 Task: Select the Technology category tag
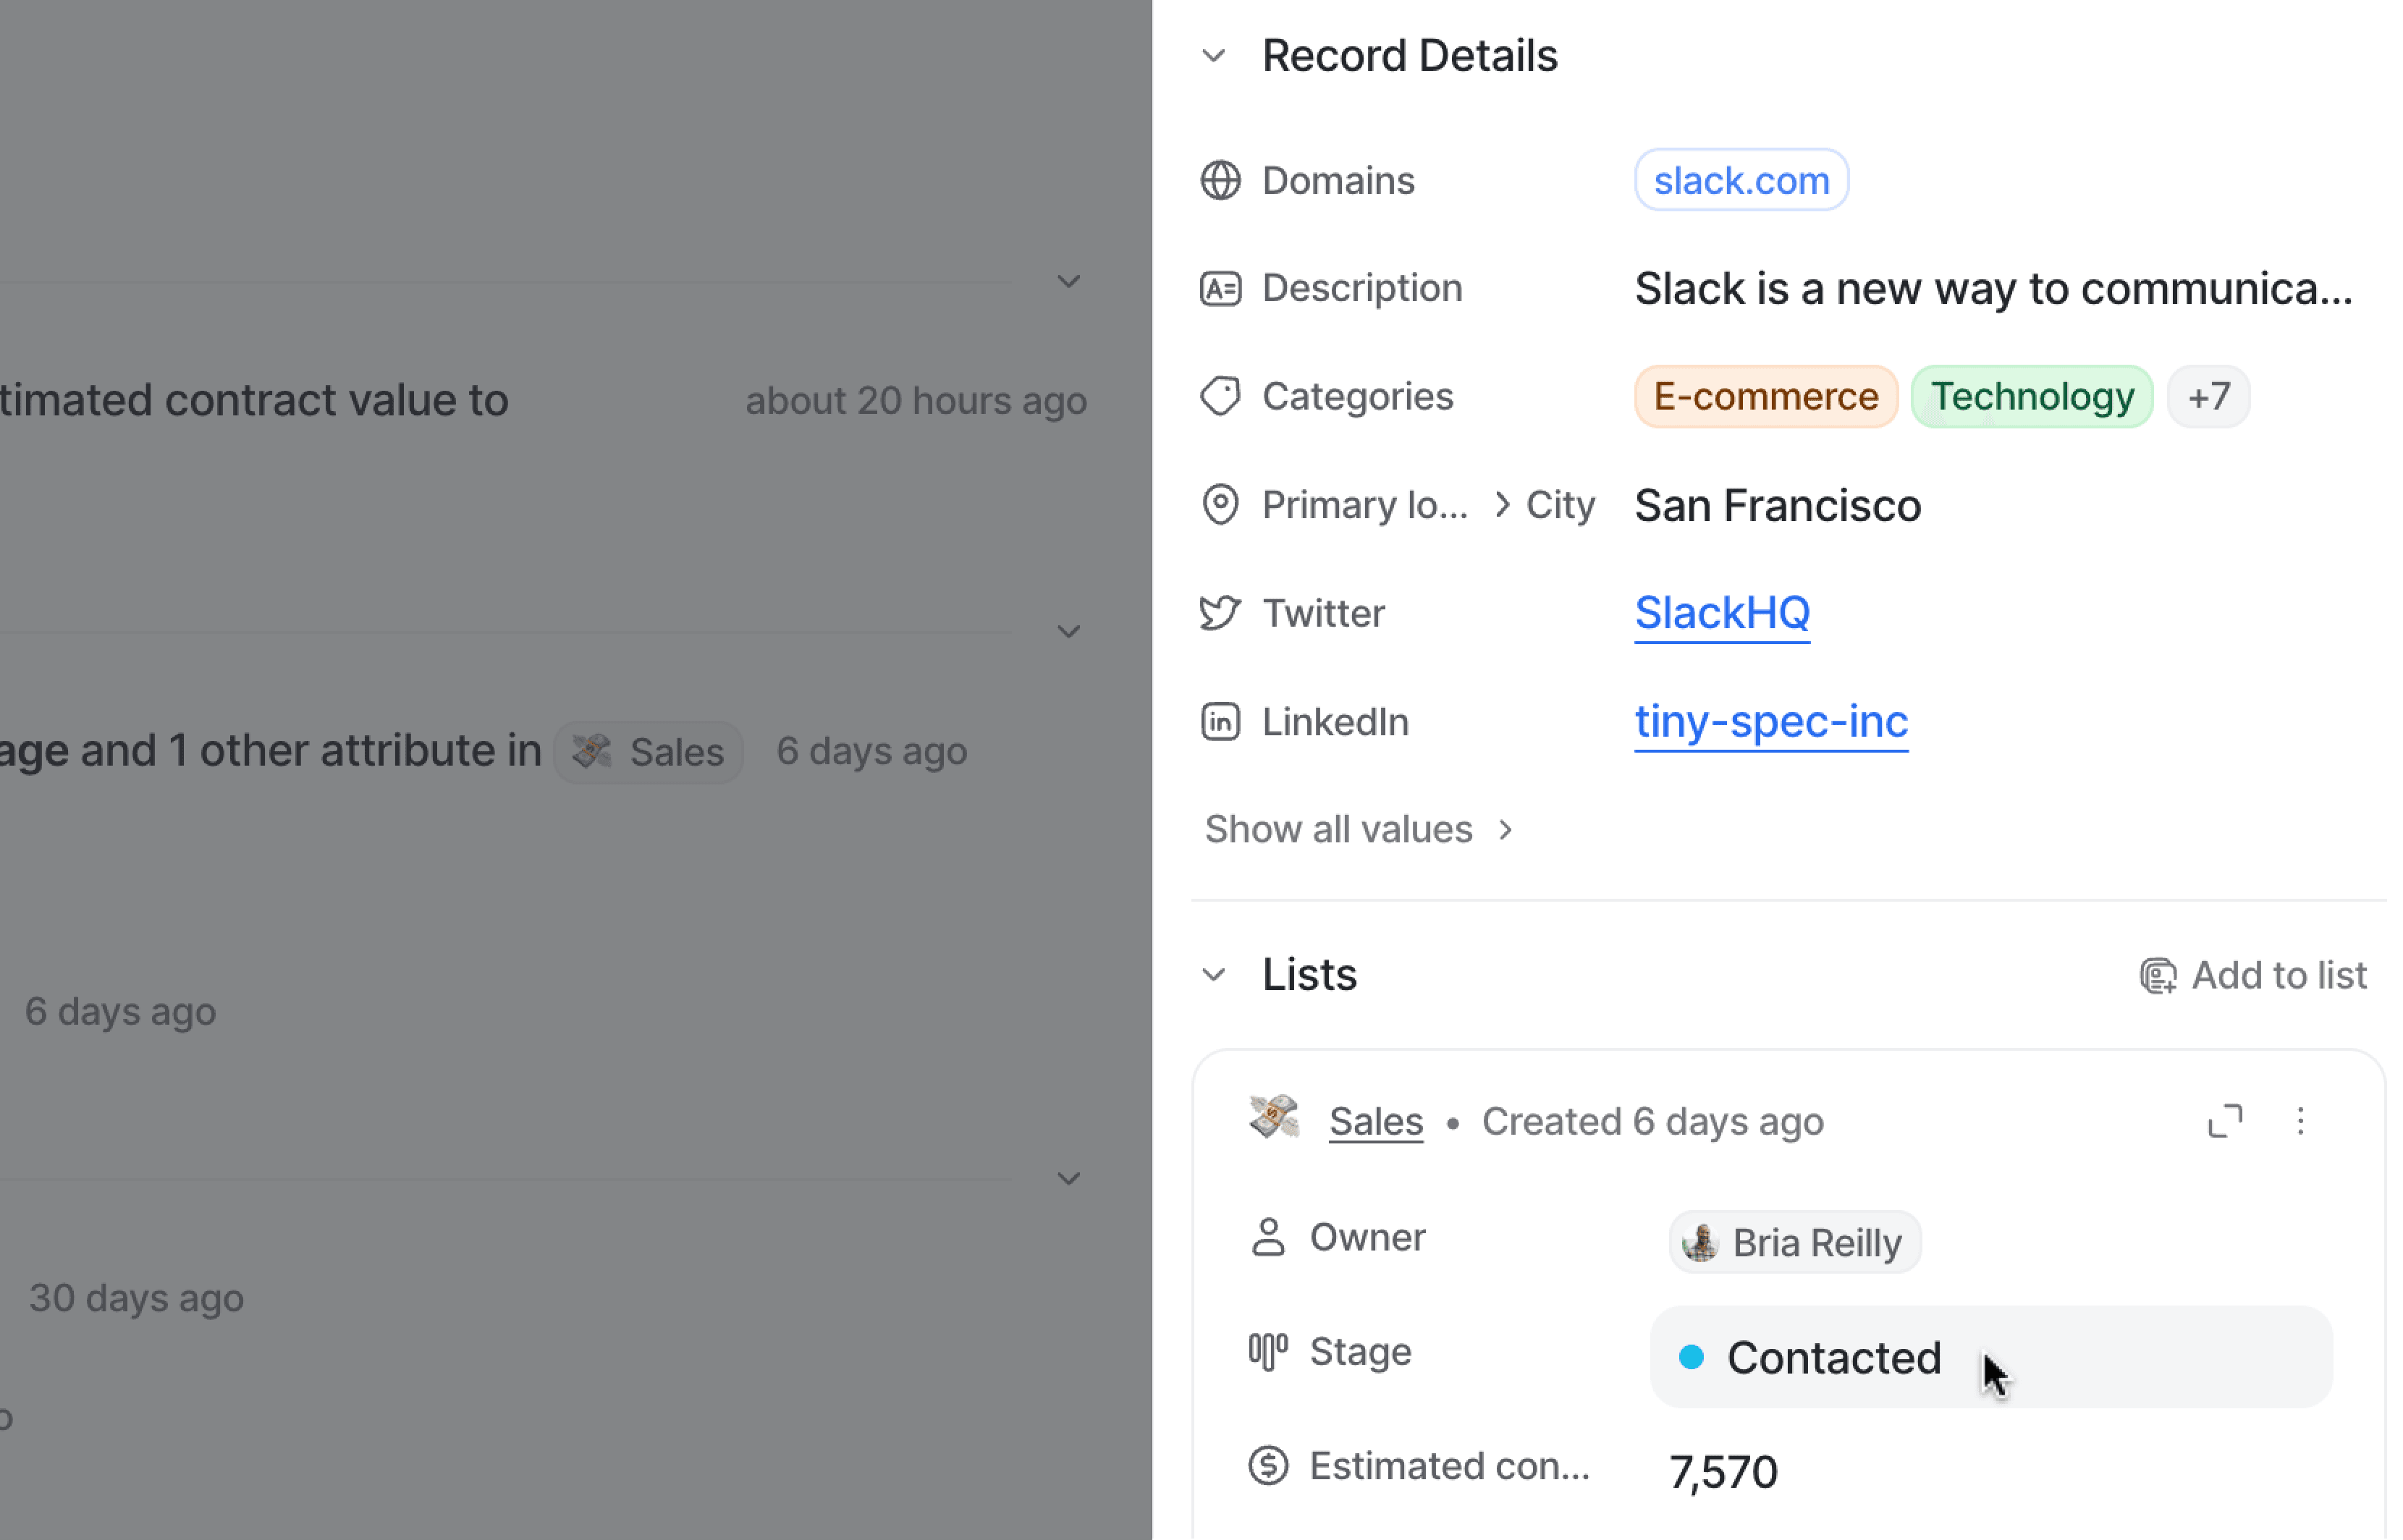pos(2031,397)
